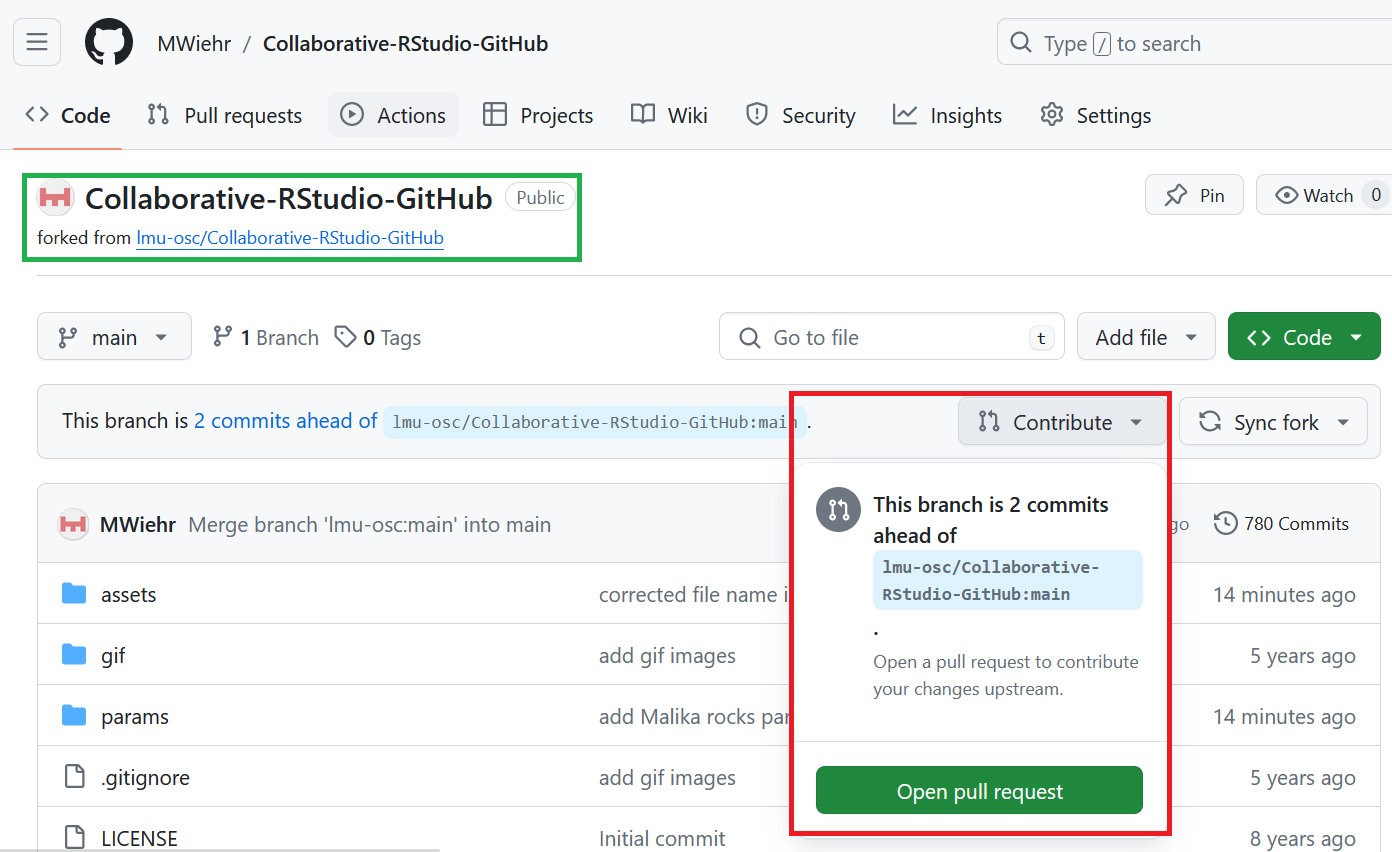The image size is (1392, 852).
Task: Expand the main branch selector
Action: click(113, 336)
